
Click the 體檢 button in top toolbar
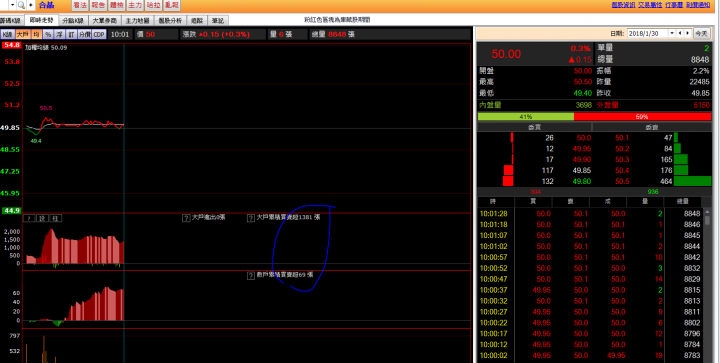click(117, 6)
